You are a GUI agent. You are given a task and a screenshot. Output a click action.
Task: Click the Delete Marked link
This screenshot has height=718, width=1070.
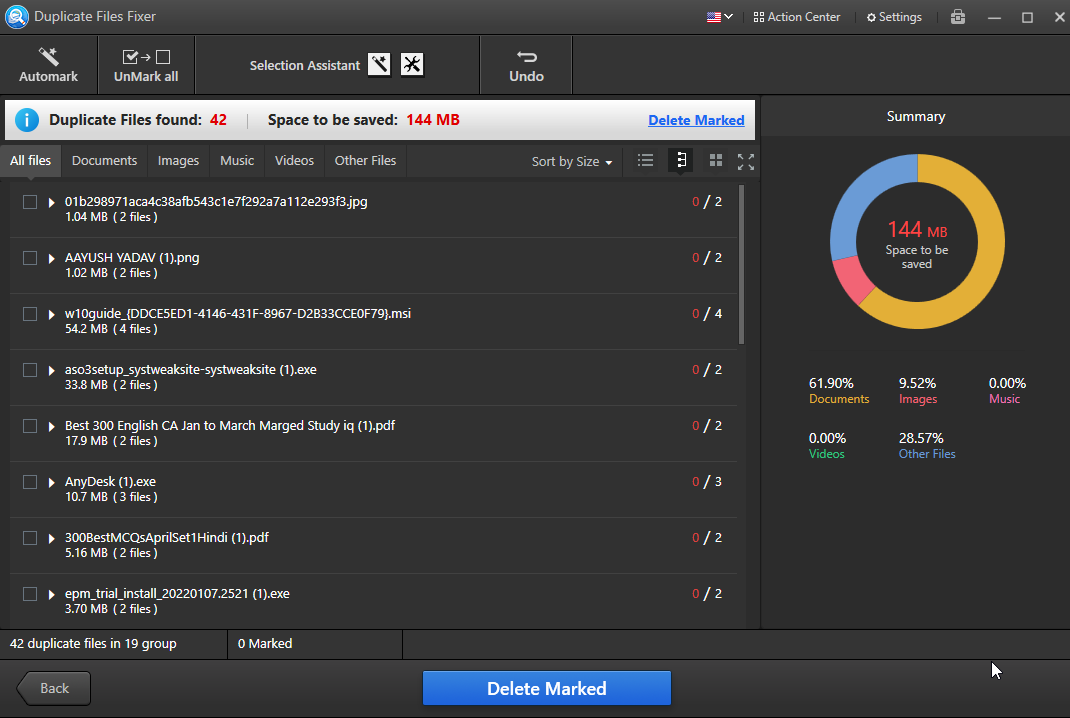(696, 119)
